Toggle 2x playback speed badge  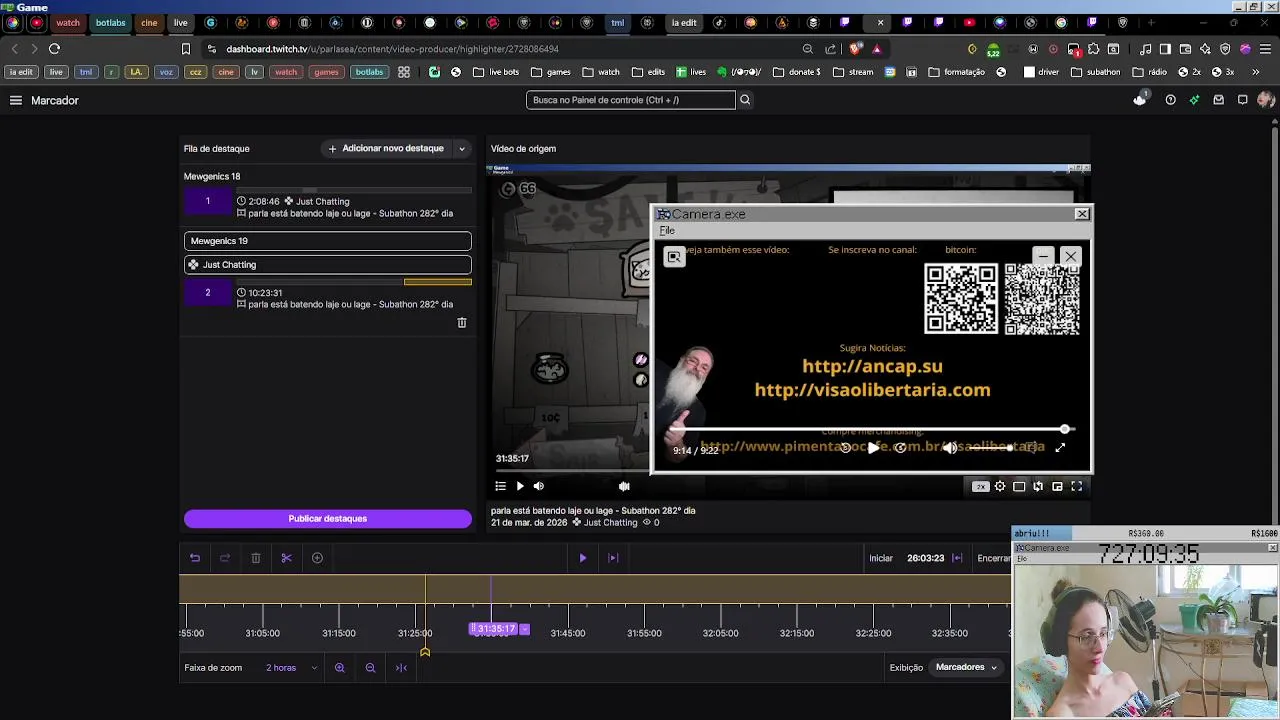(x=981, y=486)
